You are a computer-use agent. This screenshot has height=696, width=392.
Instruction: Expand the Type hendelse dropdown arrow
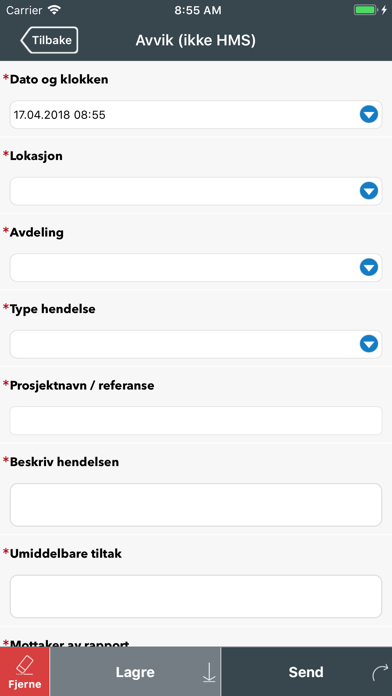[x=368, y=344]
